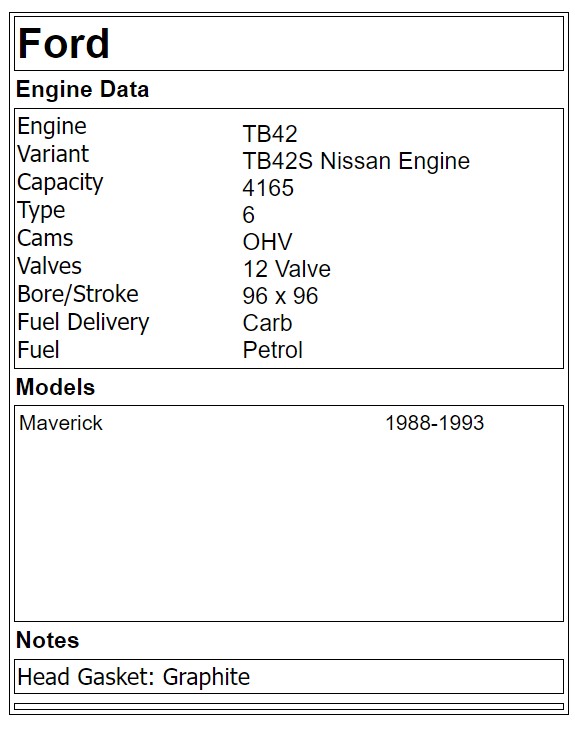Select the Capacity label
The image size is (575, 733).
tap(60, 183)
